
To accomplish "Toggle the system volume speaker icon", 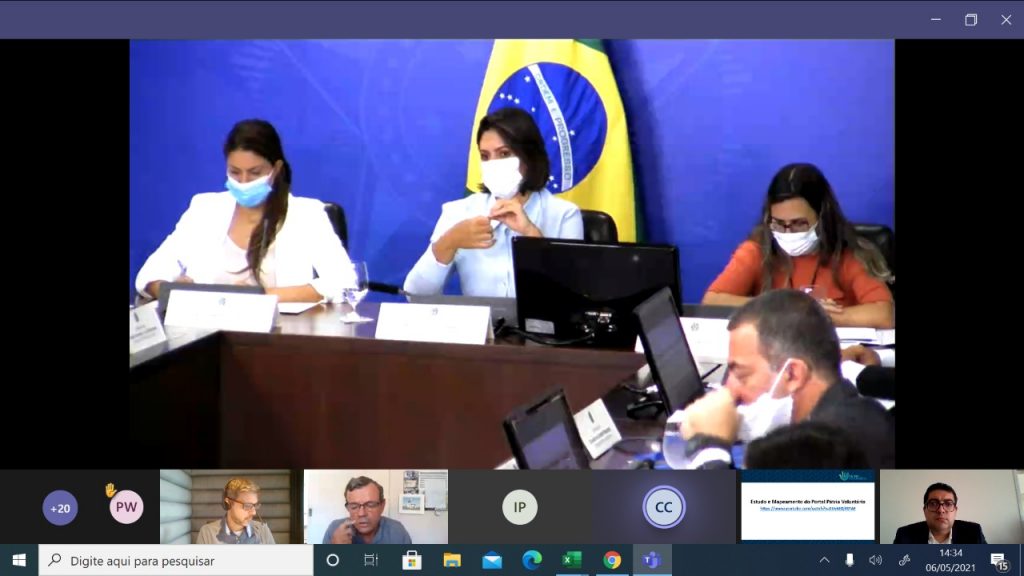I will coord(876,560).
